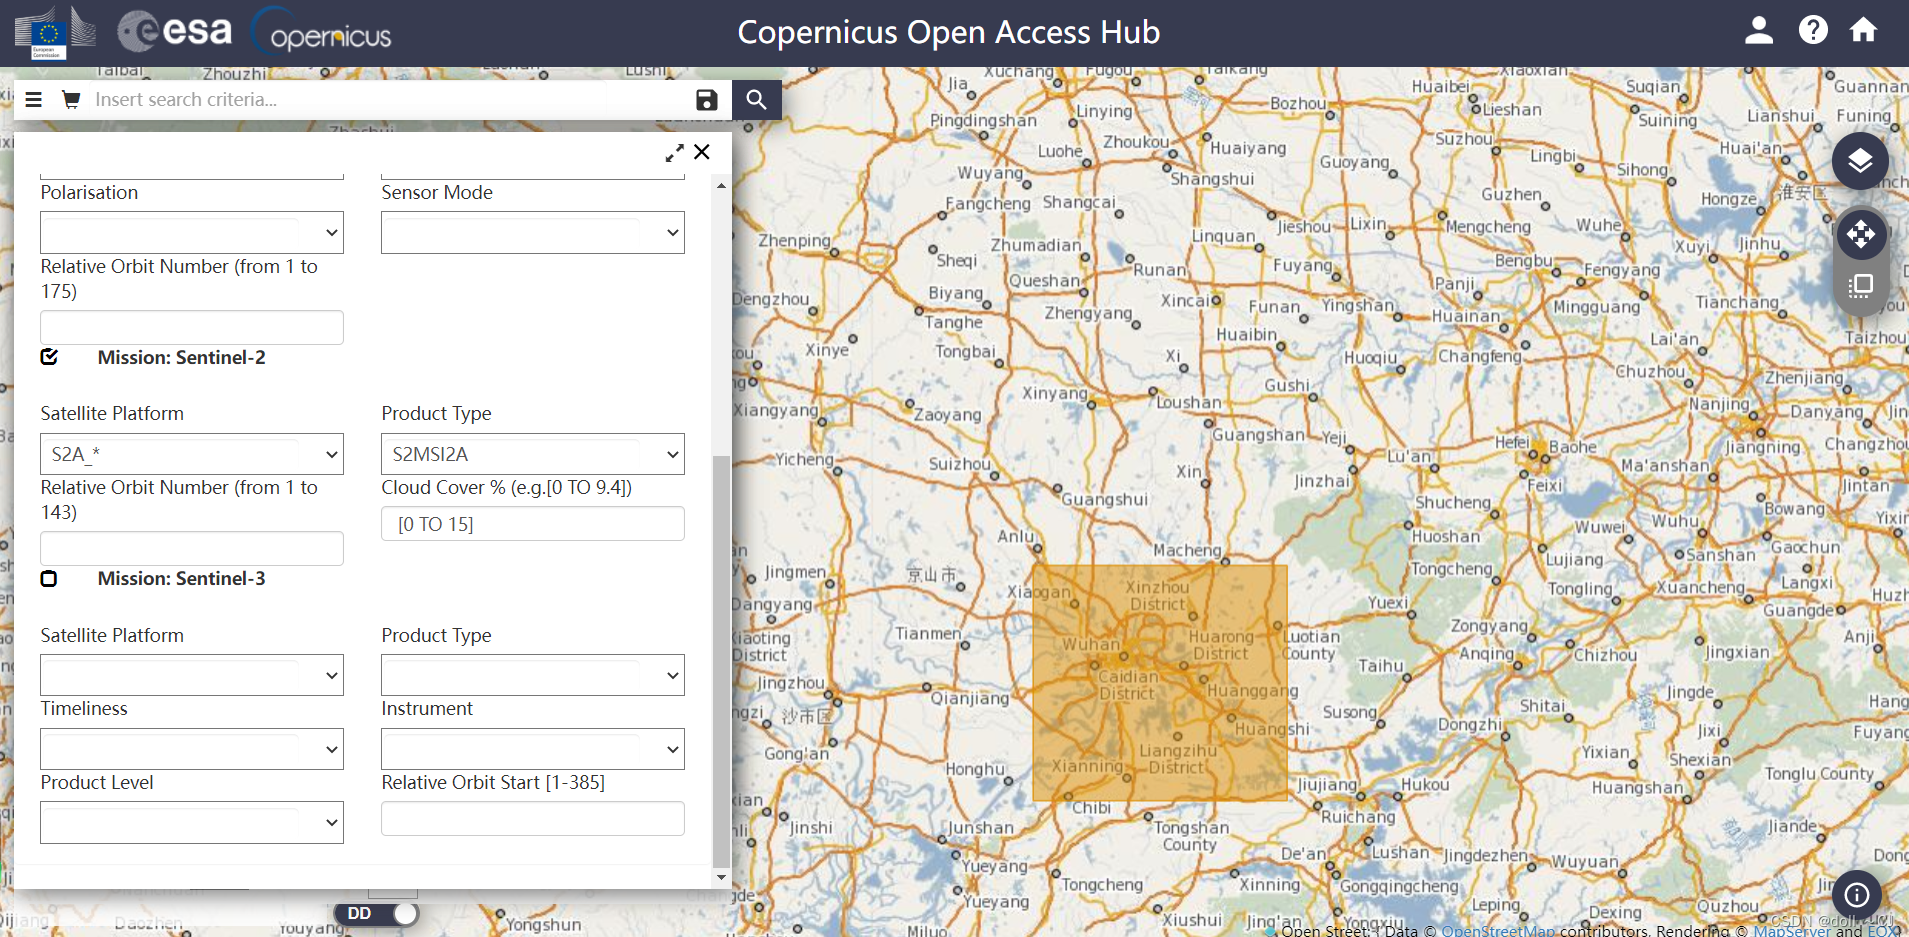Open the map layers switcher
Viewport: 1909px width, 937px height.
point(1860,161)
